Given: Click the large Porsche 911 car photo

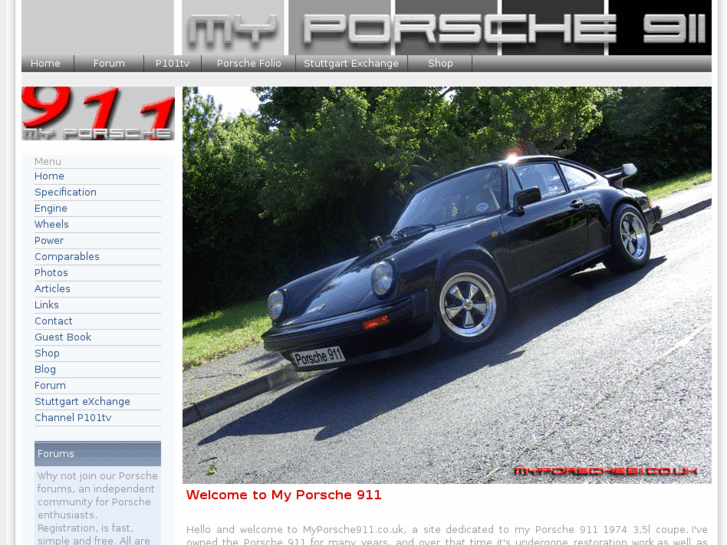Looking at the screenshot, I should 447,285.
